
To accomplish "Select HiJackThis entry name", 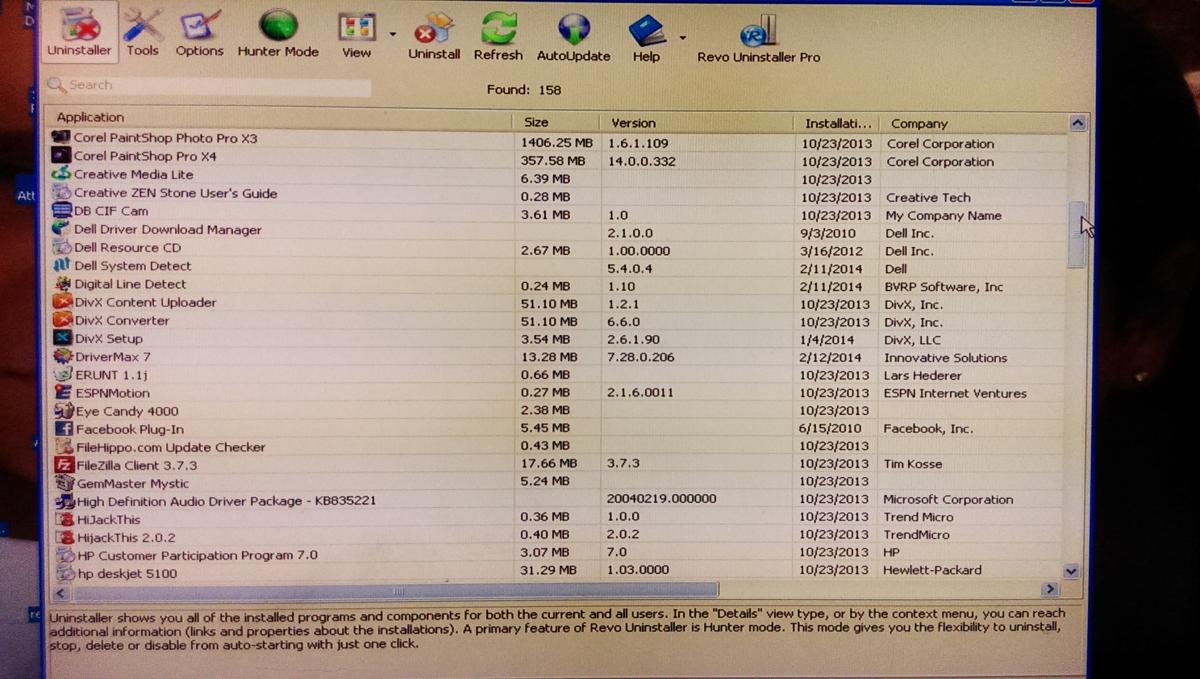I will (x=109, y=520).
